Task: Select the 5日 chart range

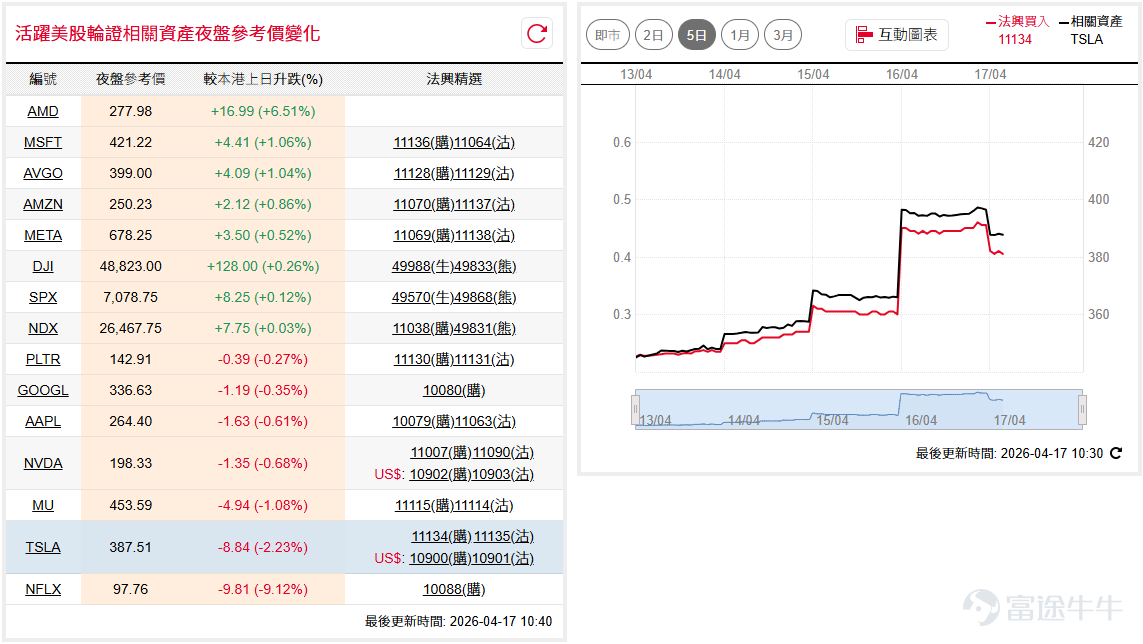Action: (x=696, y=35)
